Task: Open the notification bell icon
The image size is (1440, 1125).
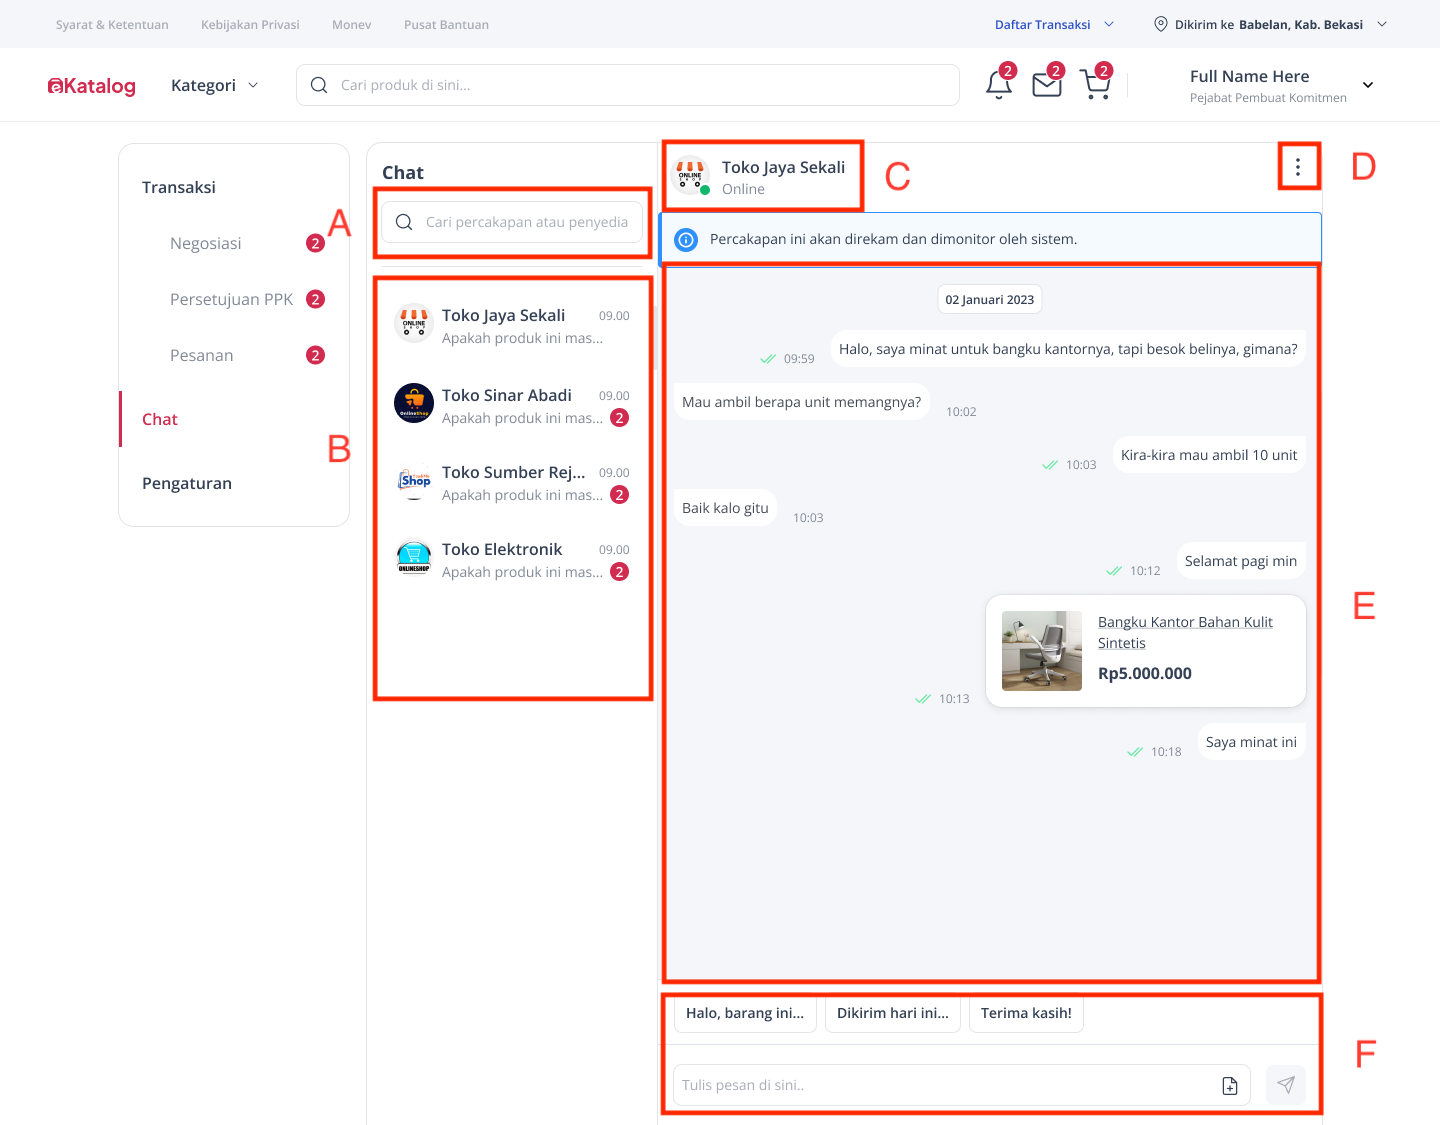Action: tap(998, 85)
